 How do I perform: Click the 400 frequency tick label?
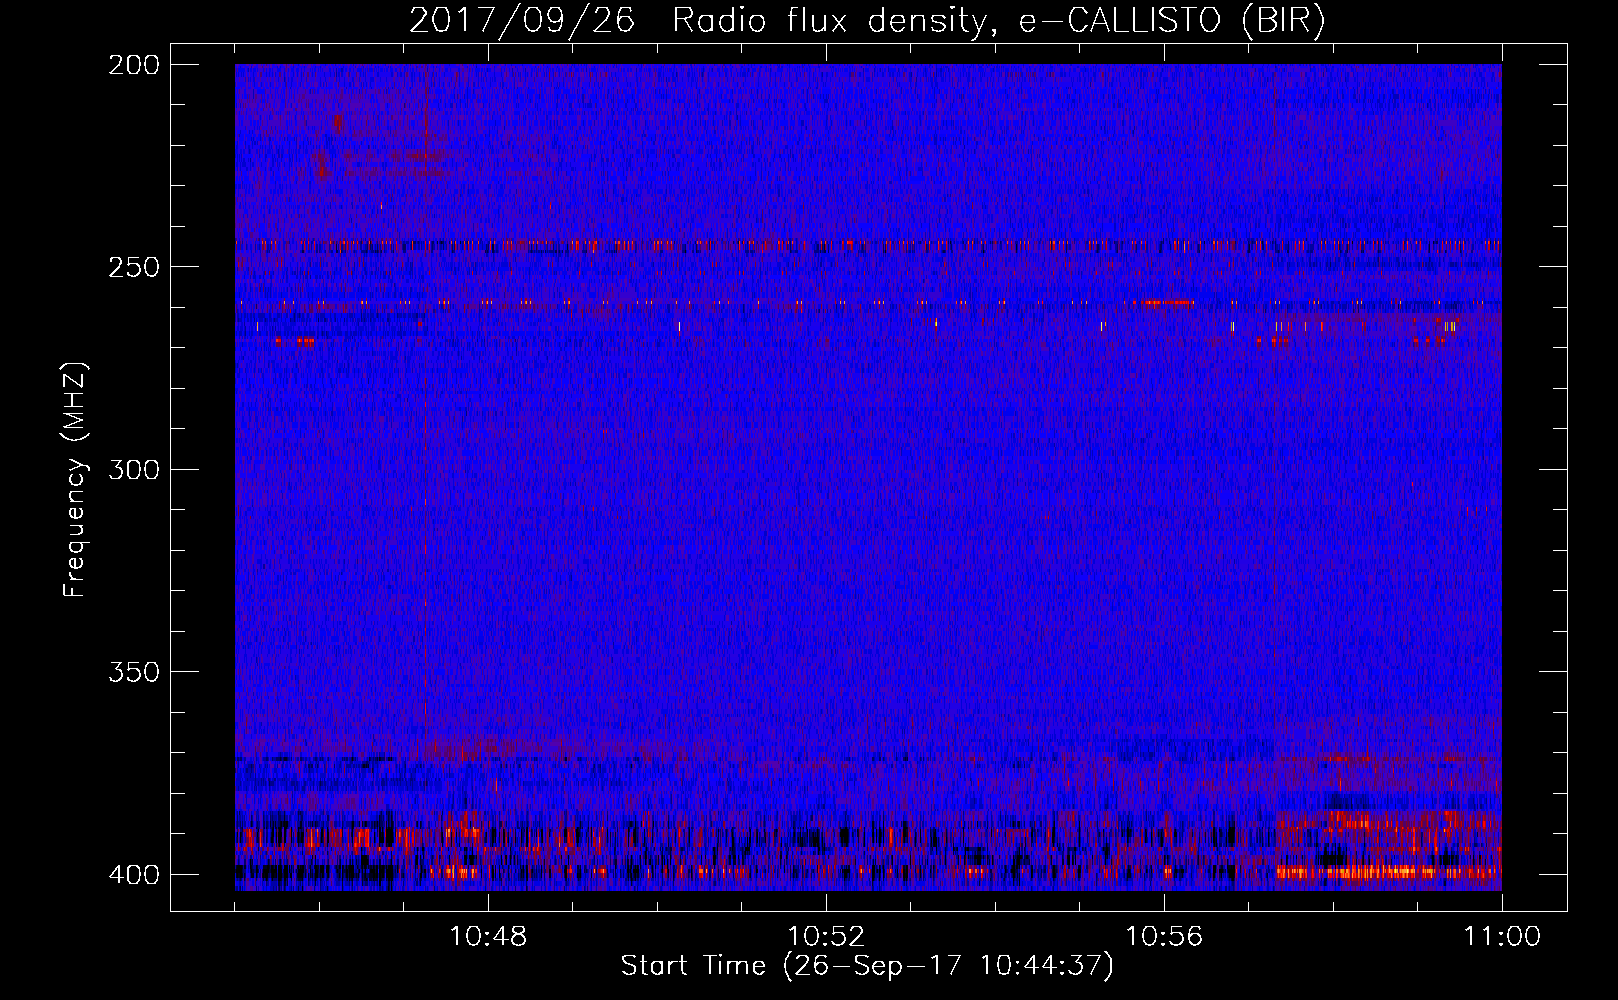[133, 875]
